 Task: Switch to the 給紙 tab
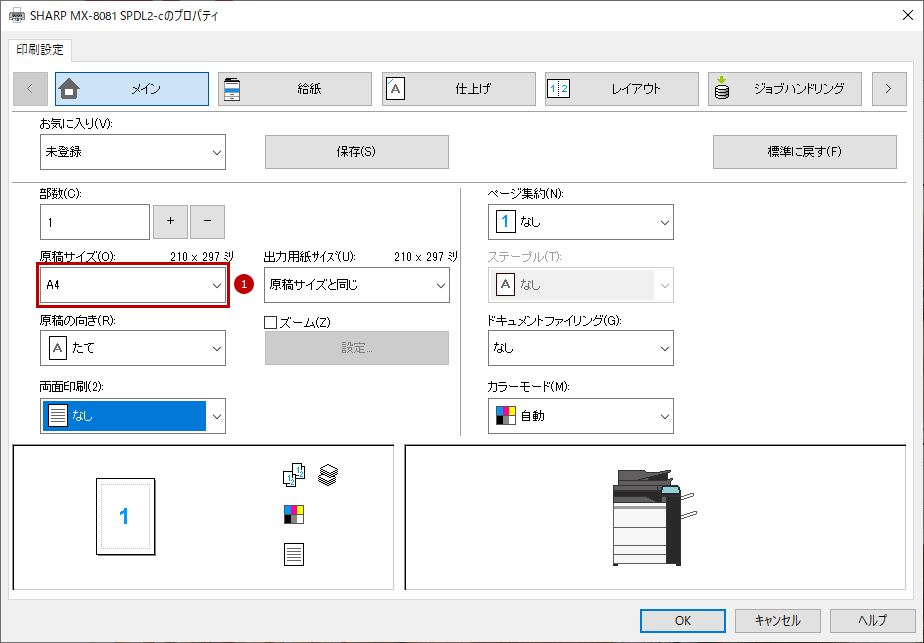295,89
